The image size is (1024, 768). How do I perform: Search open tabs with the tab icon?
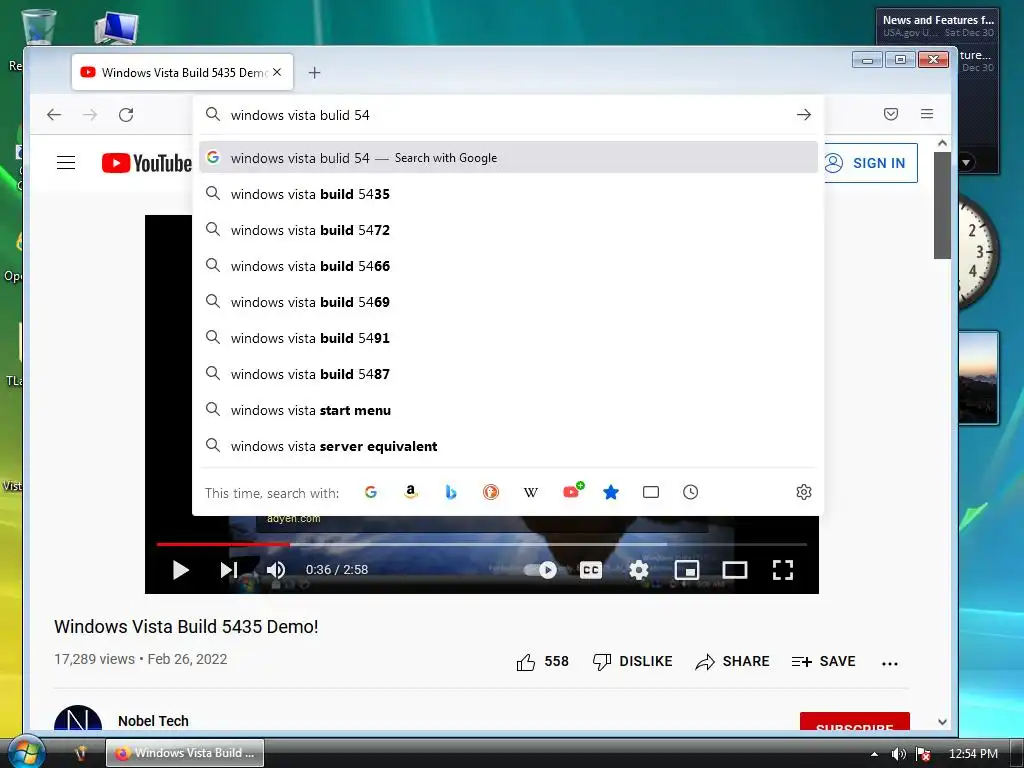[651, 492]
